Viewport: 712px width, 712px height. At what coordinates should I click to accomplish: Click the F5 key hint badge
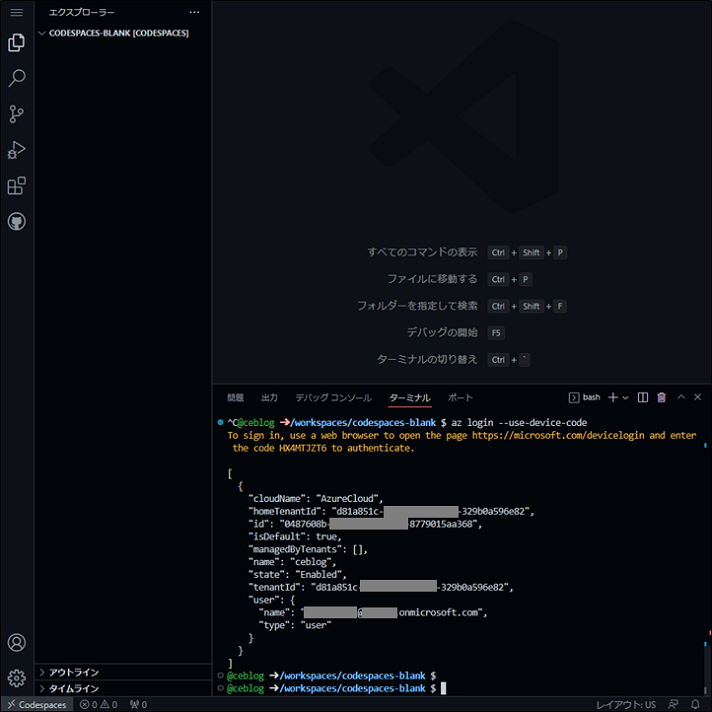496,333
